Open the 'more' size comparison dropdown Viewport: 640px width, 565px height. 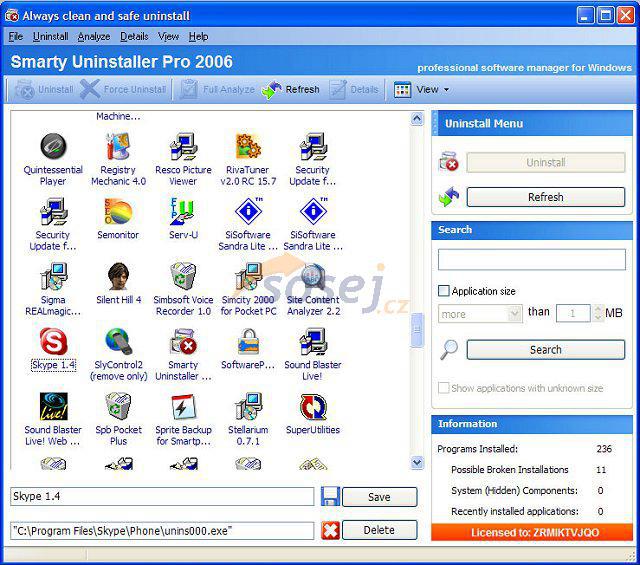click(x=480, y=314)
